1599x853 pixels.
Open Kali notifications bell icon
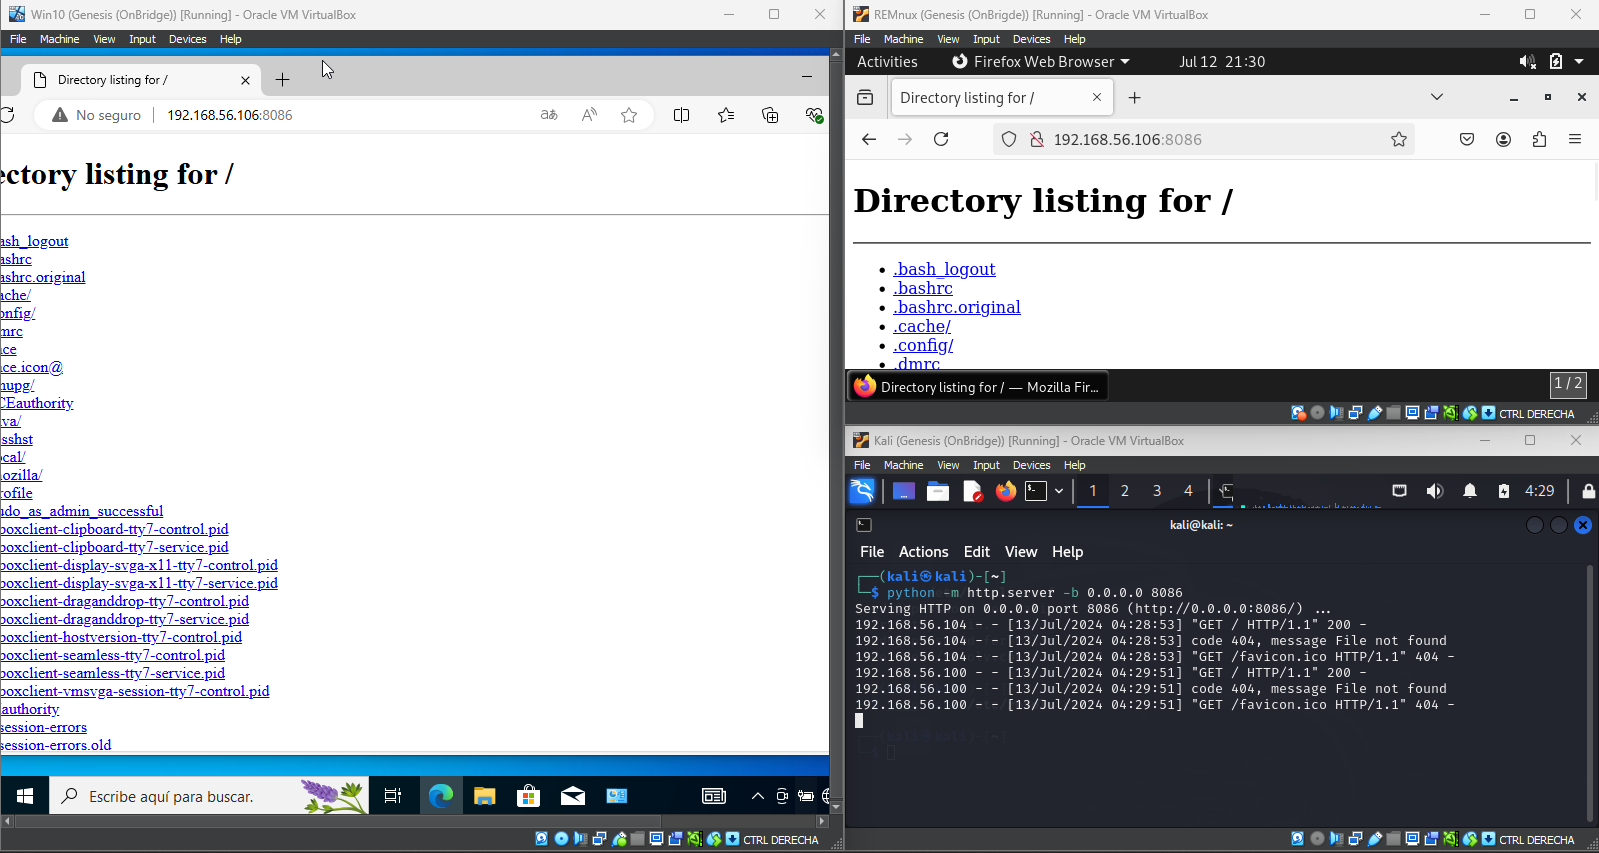pos(1470,491)
